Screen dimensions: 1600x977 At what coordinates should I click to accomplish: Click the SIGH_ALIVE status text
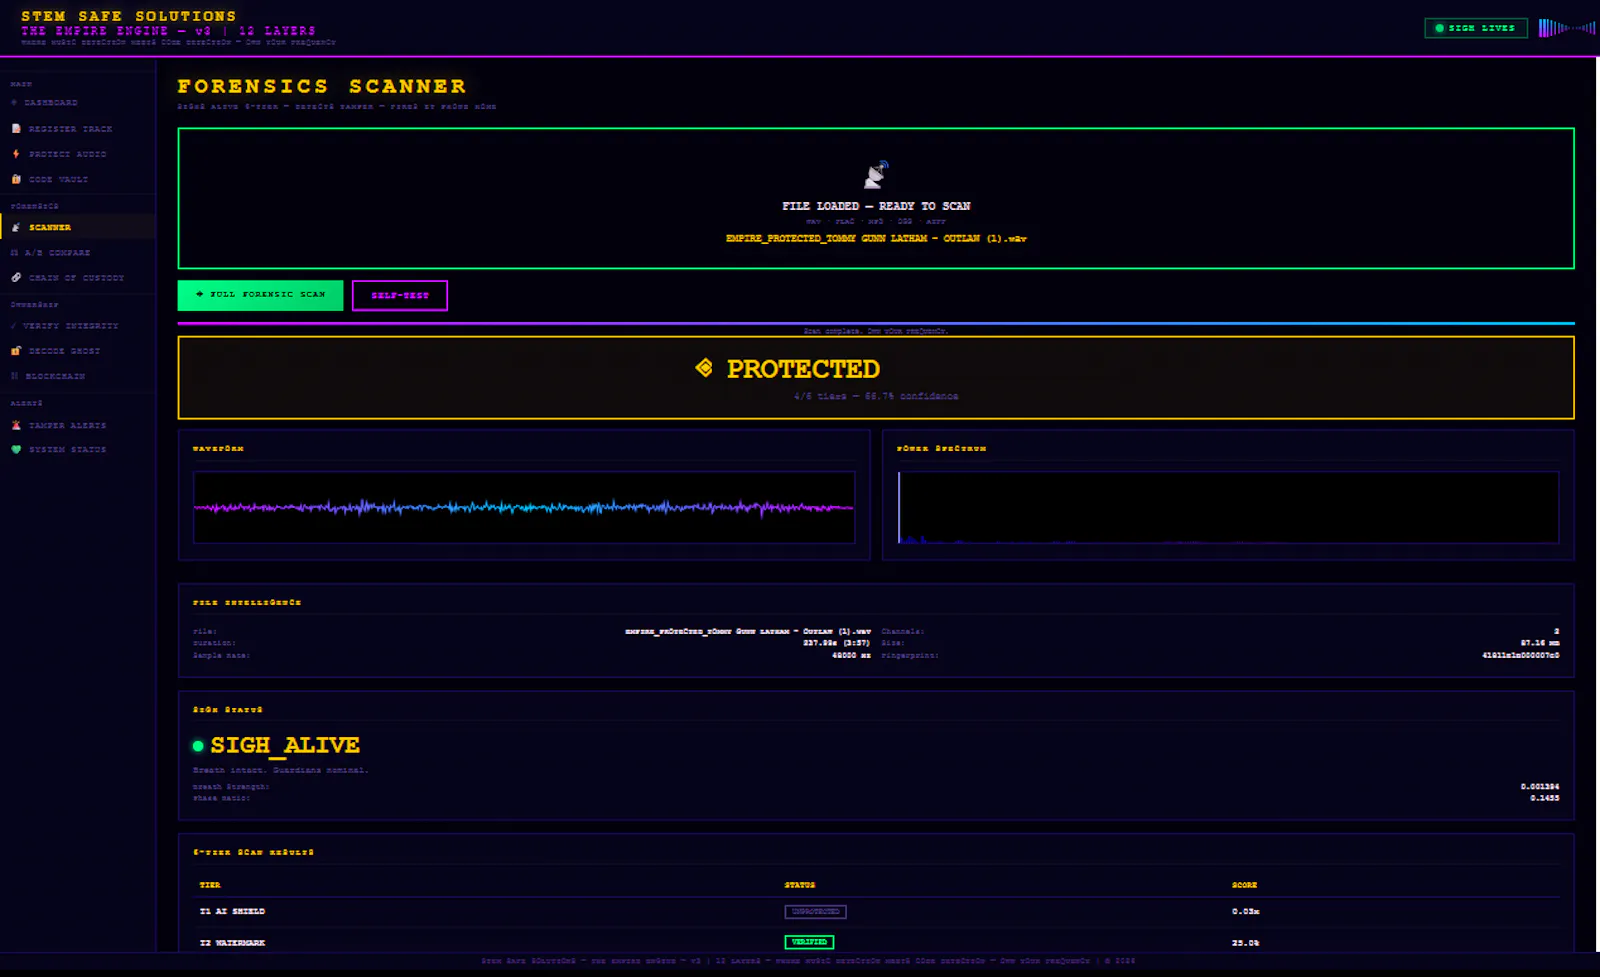(285, 746)
